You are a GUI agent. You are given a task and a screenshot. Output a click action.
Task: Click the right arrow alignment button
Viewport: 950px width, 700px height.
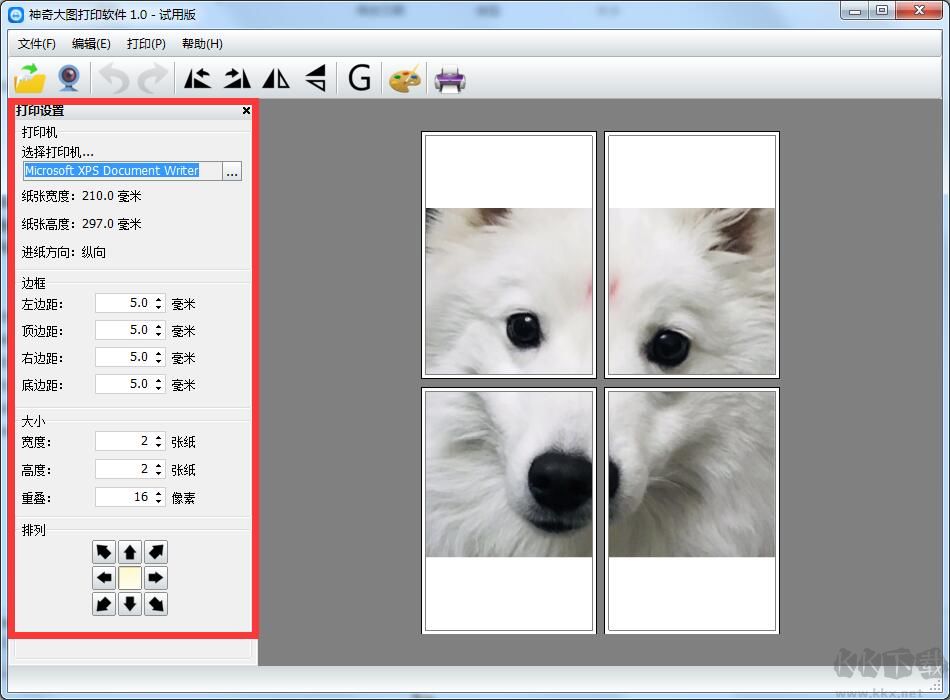click(x=156, y=578)
